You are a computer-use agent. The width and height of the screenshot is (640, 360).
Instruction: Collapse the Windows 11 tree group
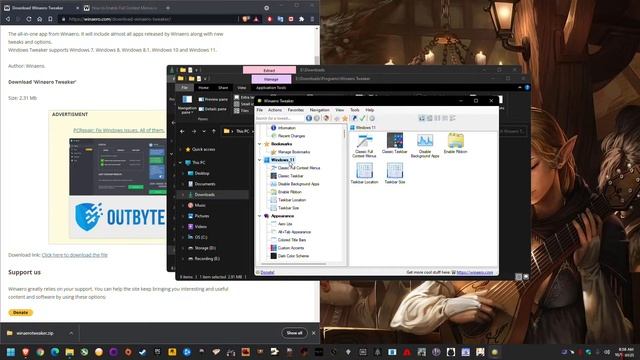click(260, 160)
